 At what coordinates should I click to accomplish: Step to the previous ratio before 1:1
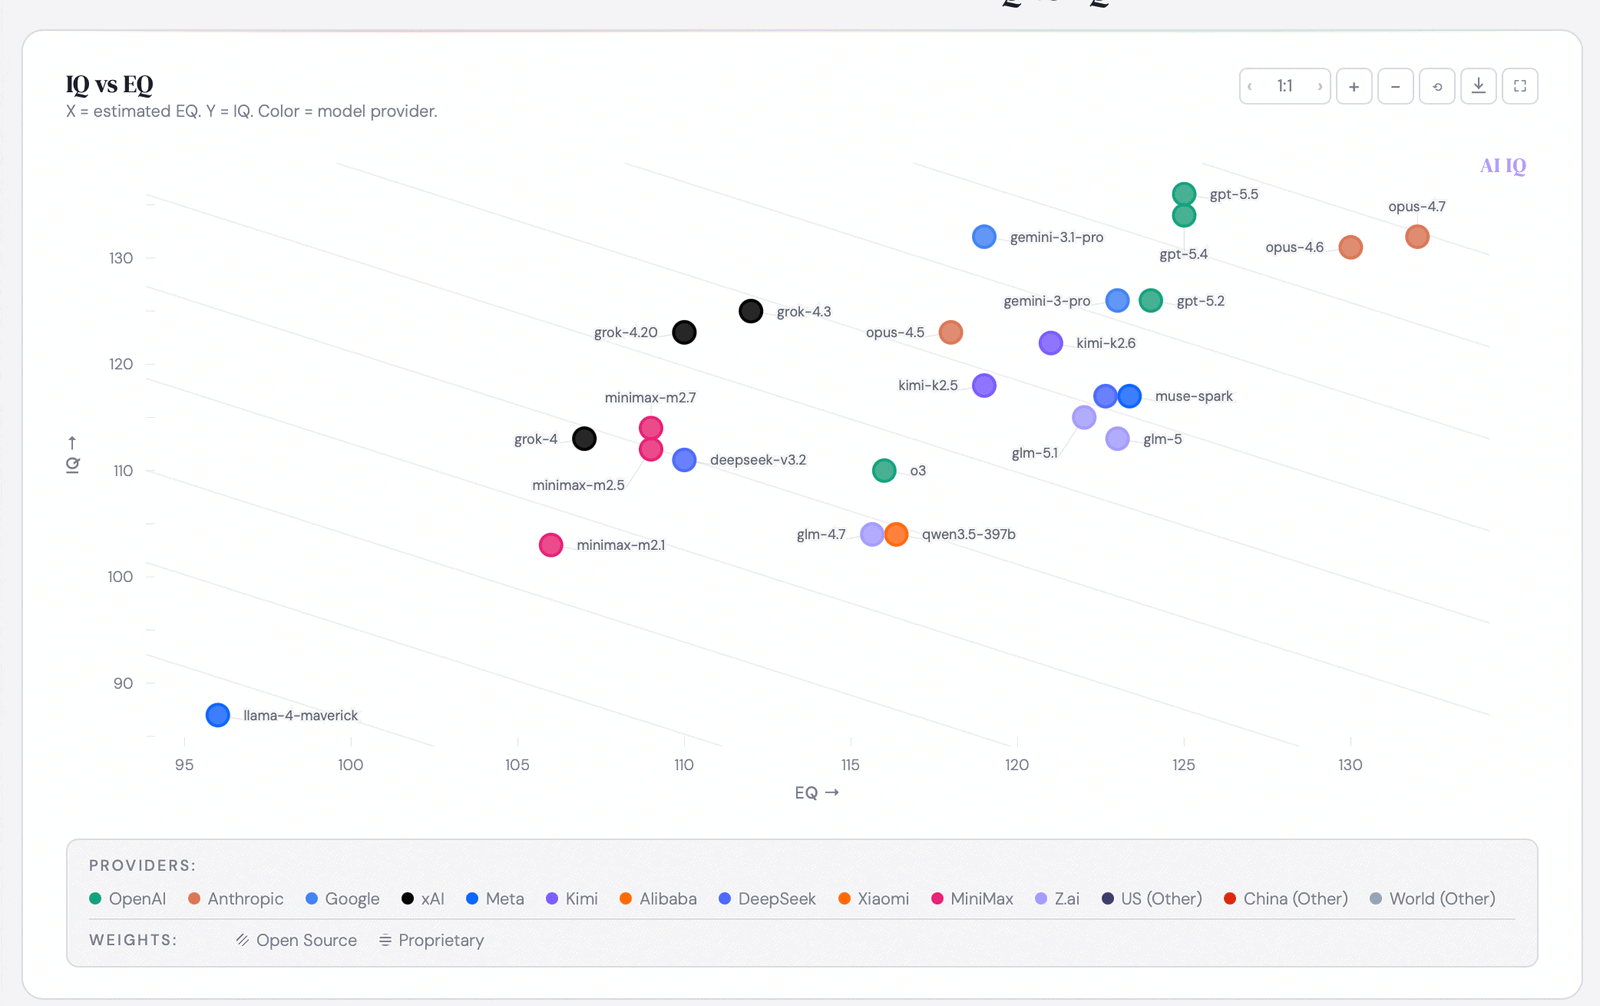coord(1250,86)
